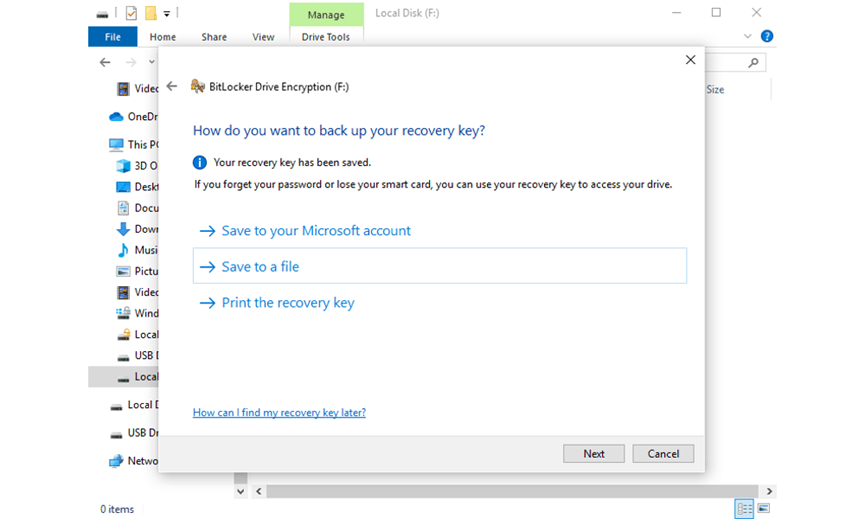The image size is (865, 519).
Task: Open 'How can I find my recovery key later?' link
Action: point(279,413)
